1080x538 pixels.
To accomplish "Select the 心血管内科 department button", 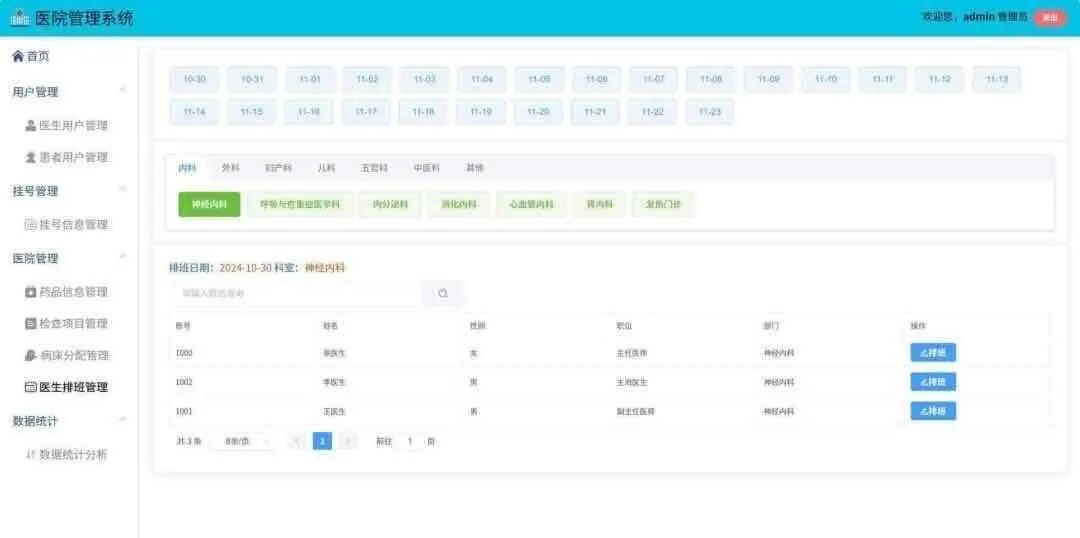I will 531,205.
